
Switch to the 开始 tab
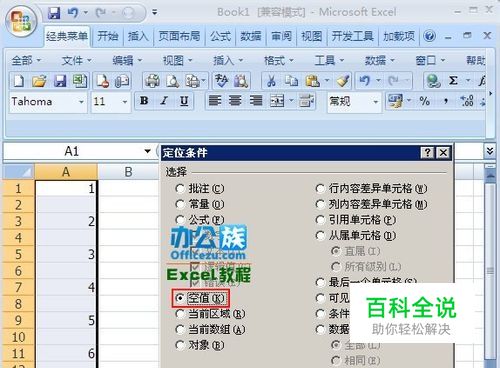click(108, 36)
